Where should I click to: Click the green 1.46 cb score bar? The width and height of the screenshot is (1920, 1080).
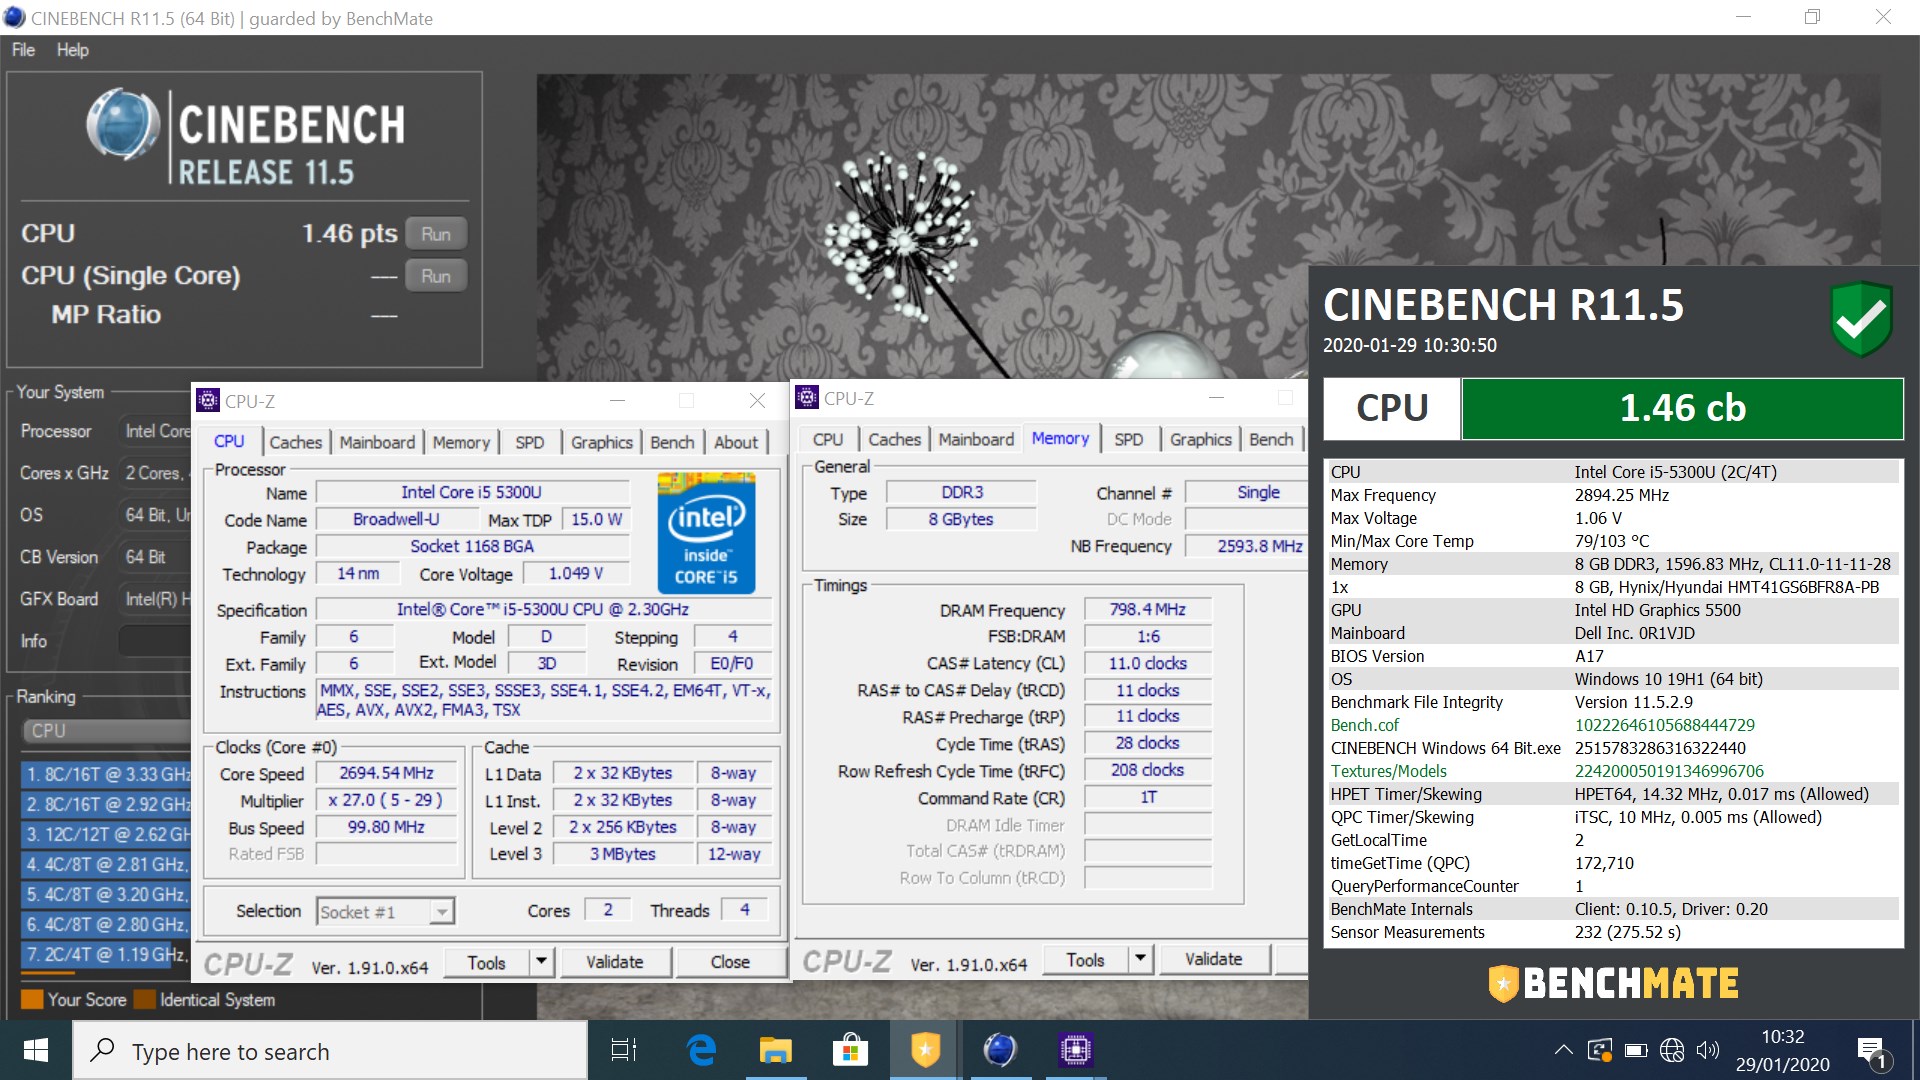tap(1682, 408)
